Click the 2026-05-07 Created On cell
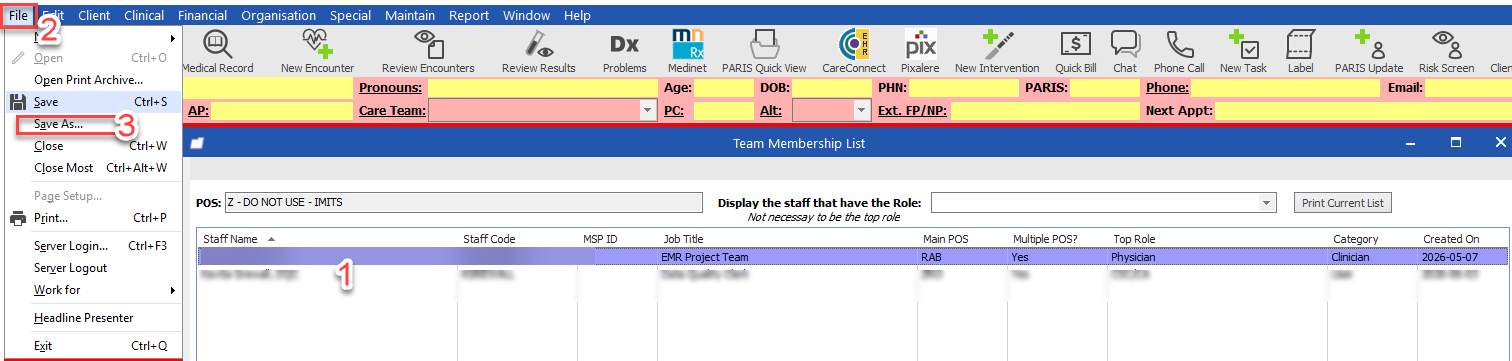This screenshot has height=361, width=1512. coord(1451,257)
